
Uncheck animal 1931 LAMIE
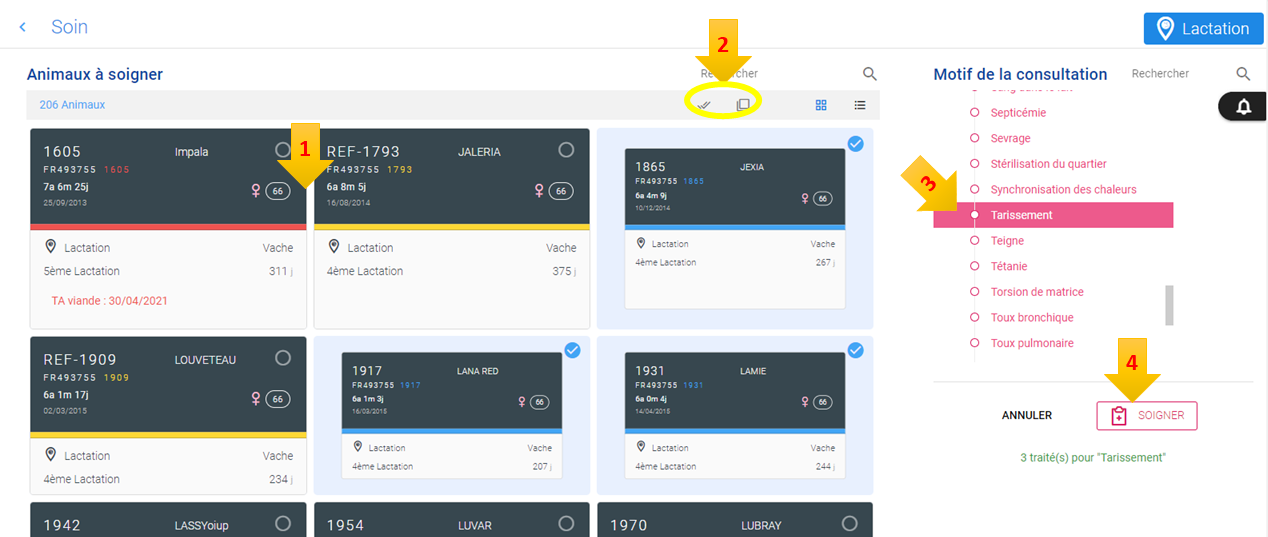855,350
